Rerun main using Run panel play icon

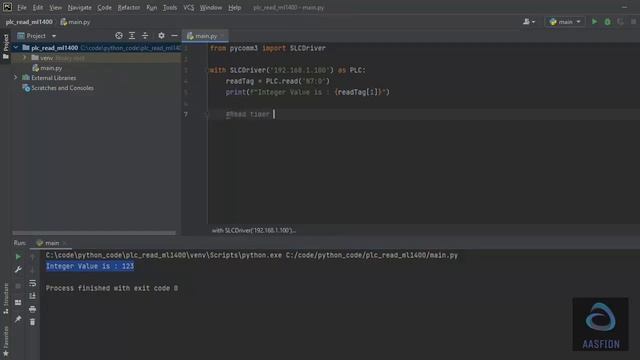tap(18, 257)
